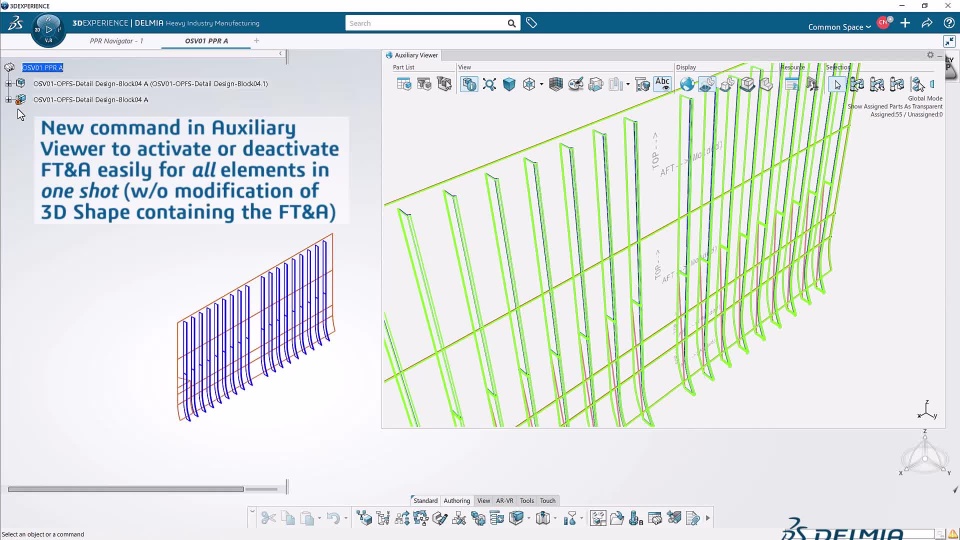Open the Common Space dropdown

click(x=839, y=27)
